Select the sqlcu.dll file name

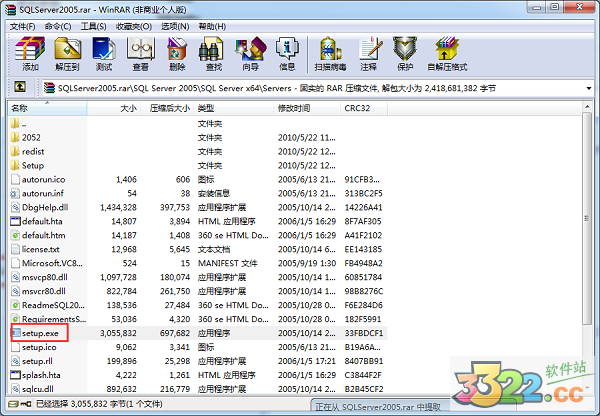(x=38, y=389)
